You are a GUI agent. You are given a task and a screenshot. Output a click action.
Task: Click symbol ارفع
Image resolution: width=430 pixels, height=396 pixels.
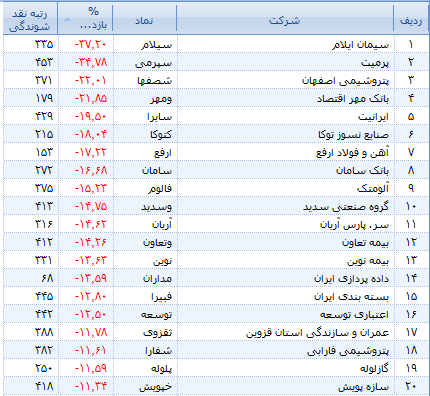pos(163,153)
